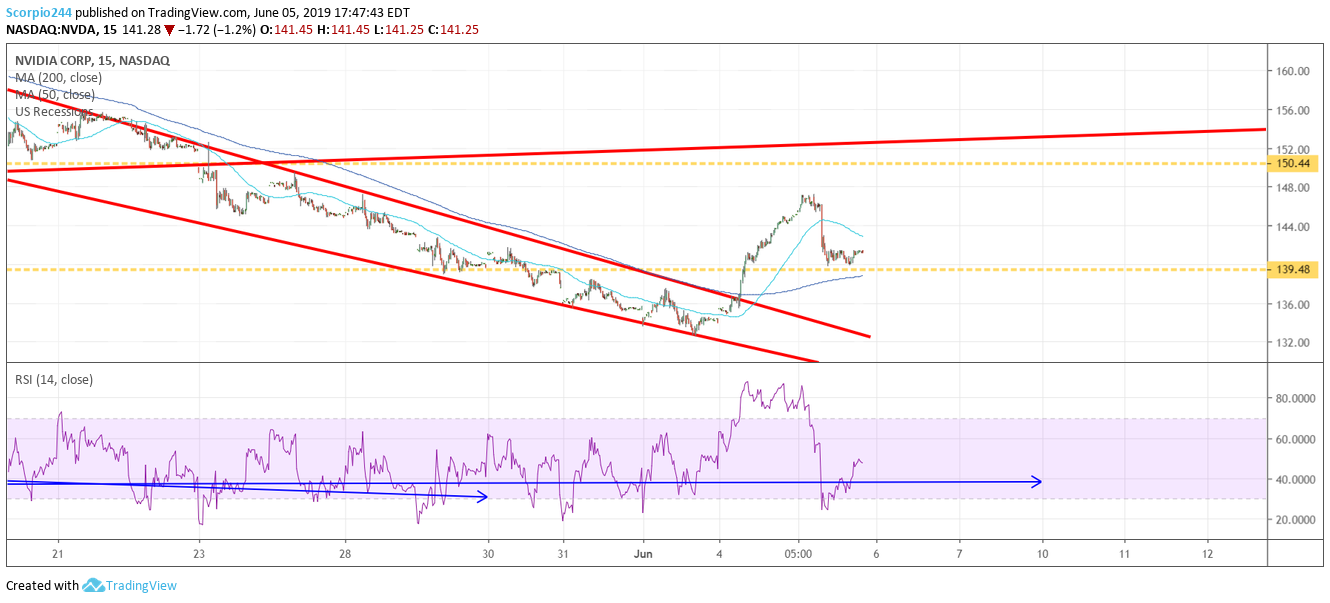Click the short blue arrow's arrowhead near 30

click(x=482, y=496)
